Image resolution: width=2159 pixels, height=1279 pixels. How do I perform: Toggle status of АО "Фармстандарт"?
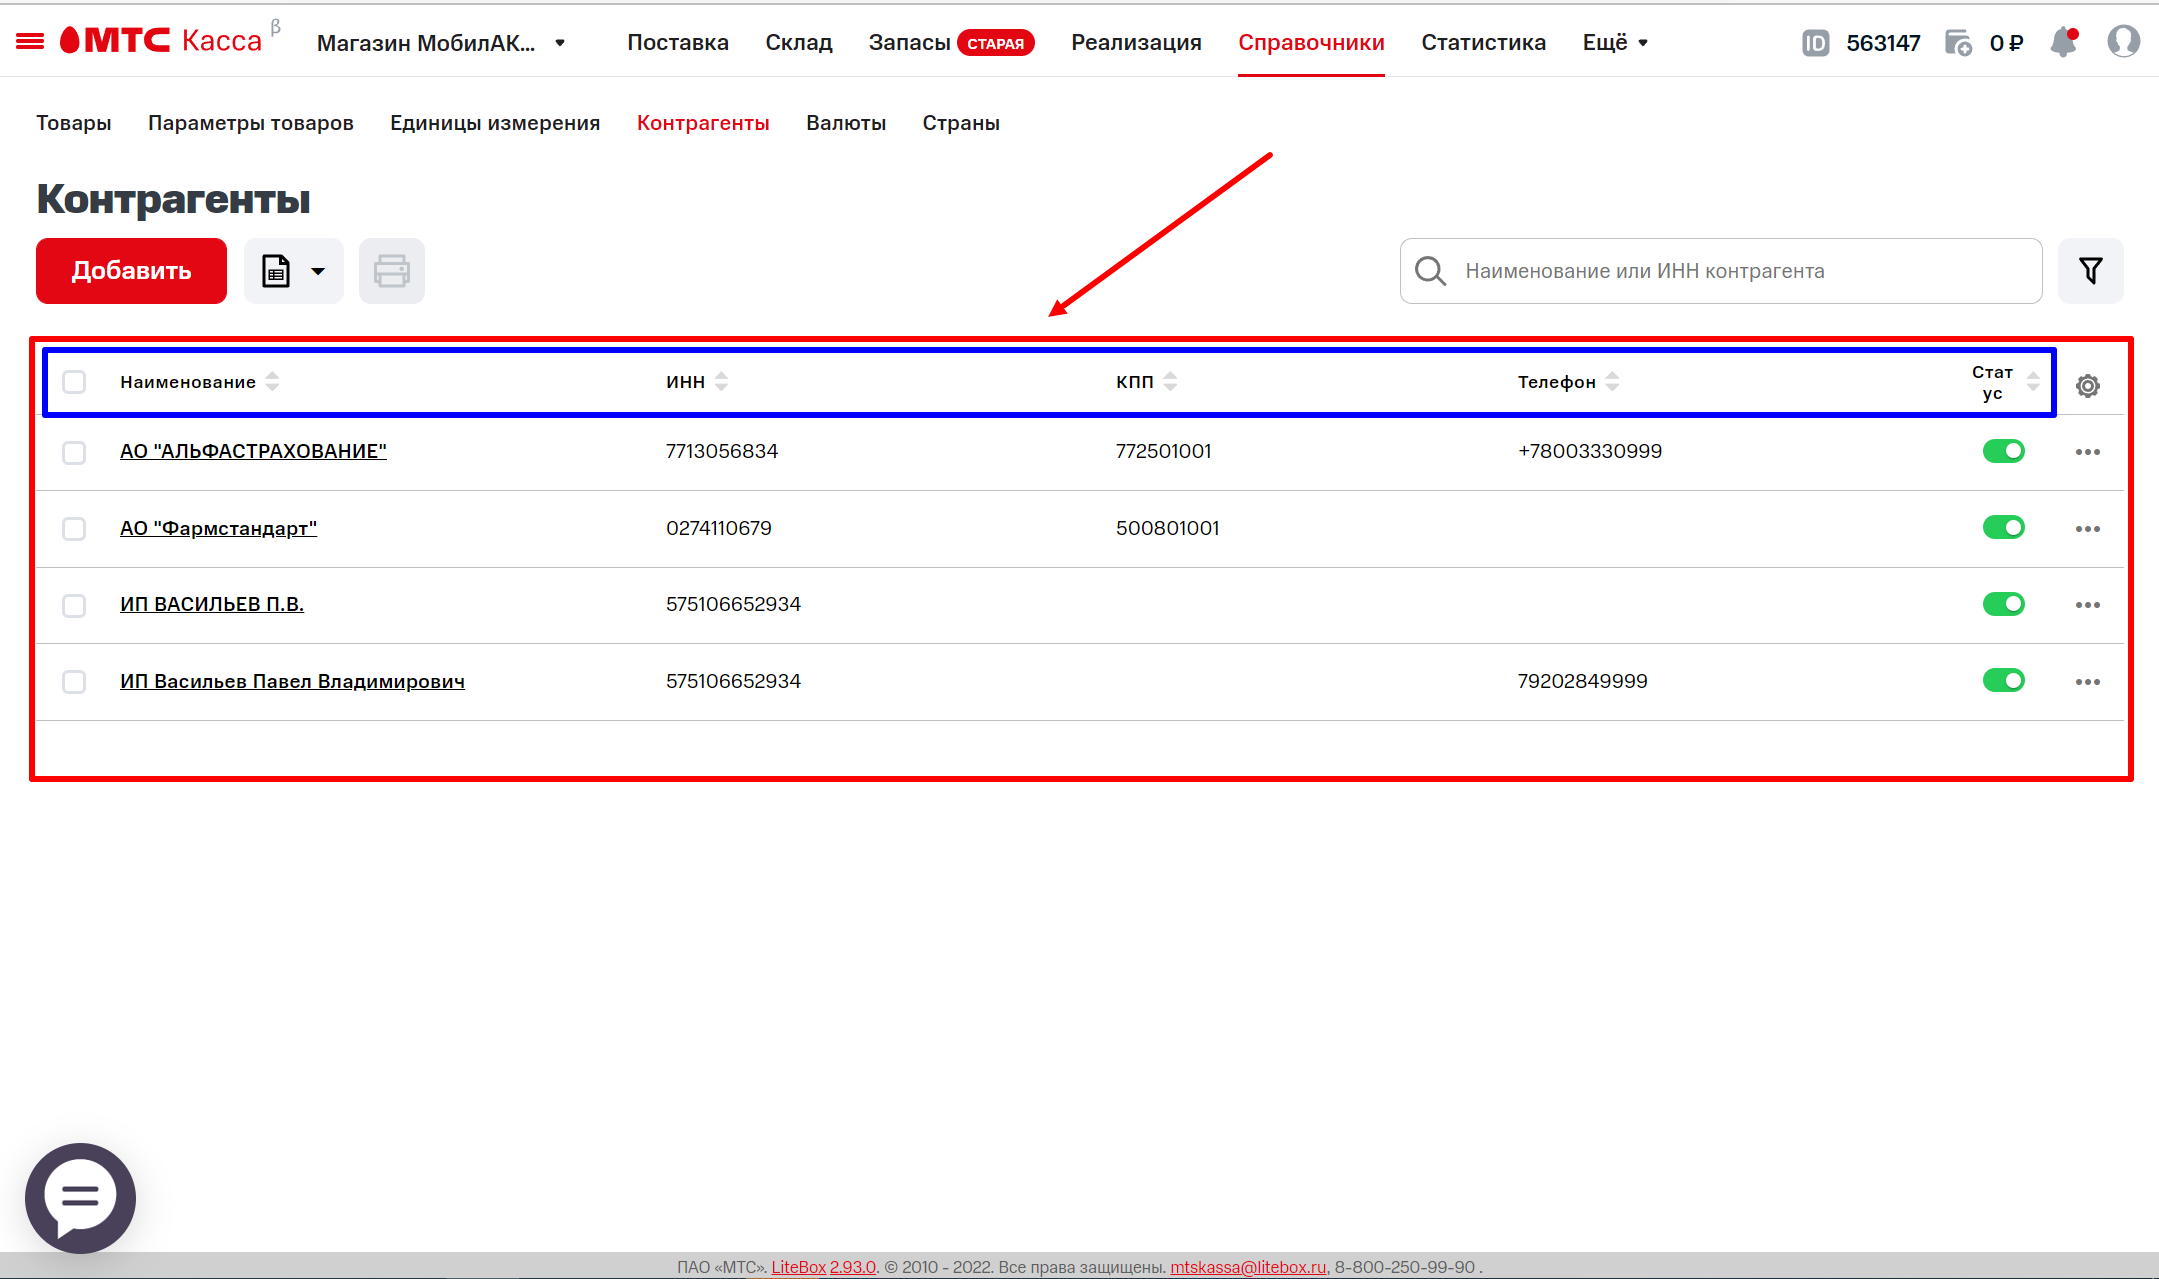(x=2004, y=527)
